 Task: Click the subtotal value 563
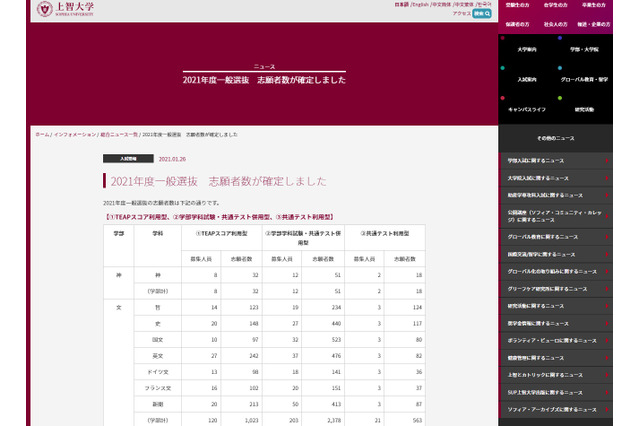(x=417, y=420)
